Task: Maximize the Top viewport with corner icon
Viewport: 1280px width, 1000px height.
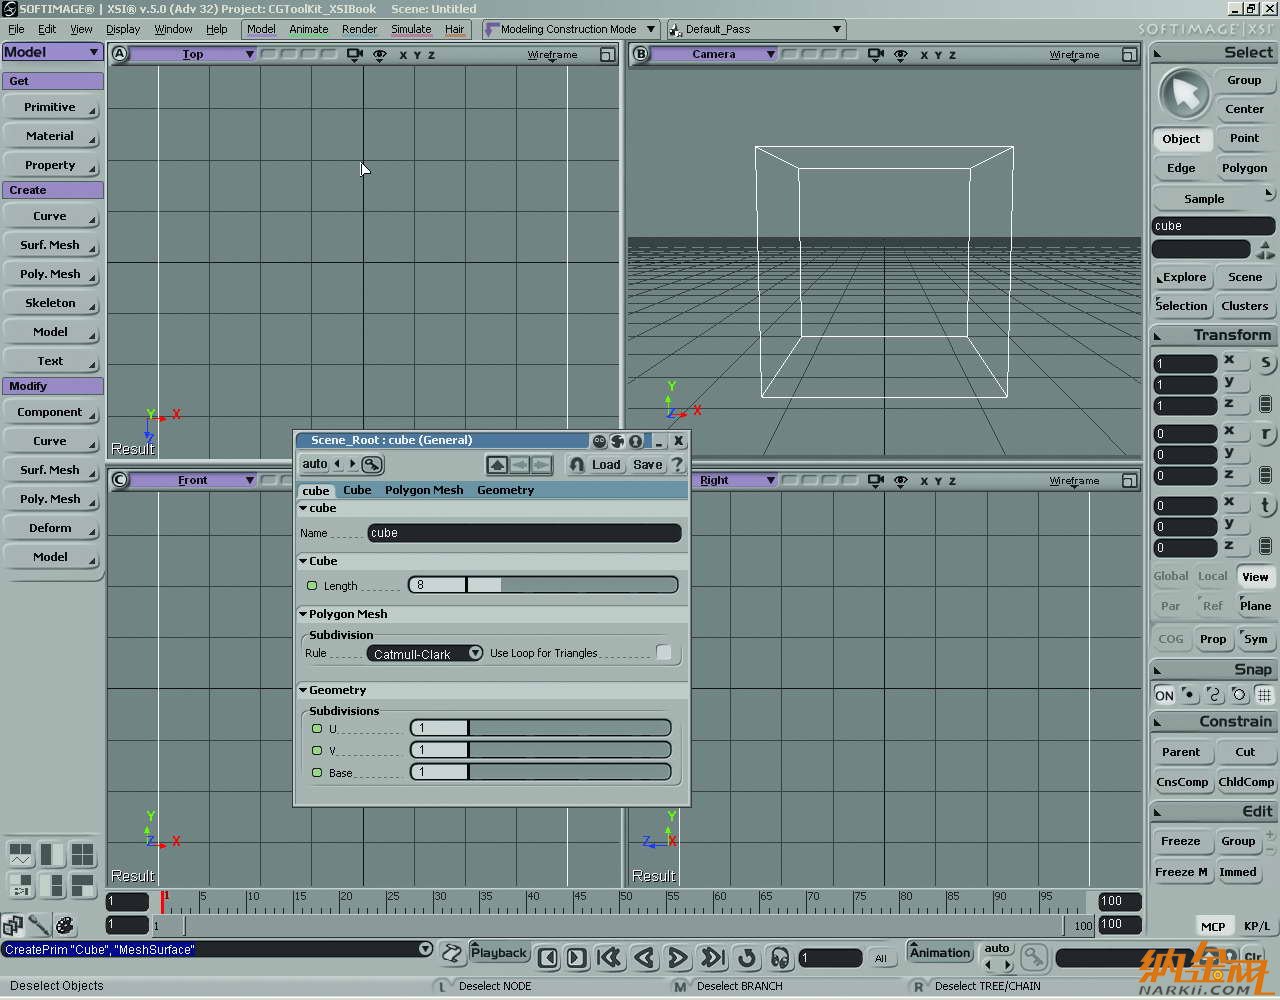Action: (607, 55)
